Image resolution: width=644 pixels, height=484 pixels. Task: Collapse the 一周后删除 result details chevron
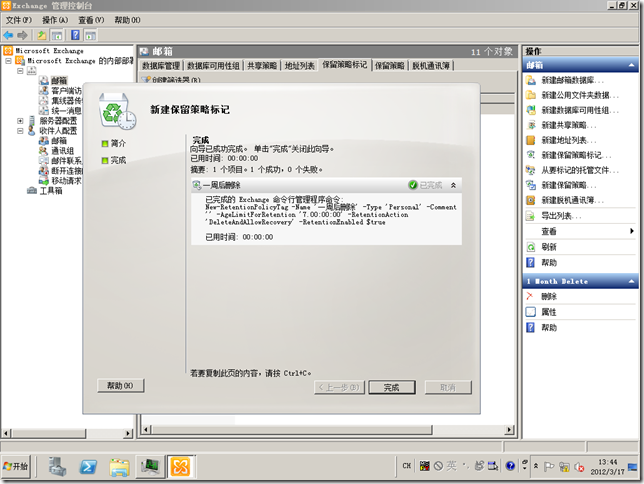[x=453, y=185]
